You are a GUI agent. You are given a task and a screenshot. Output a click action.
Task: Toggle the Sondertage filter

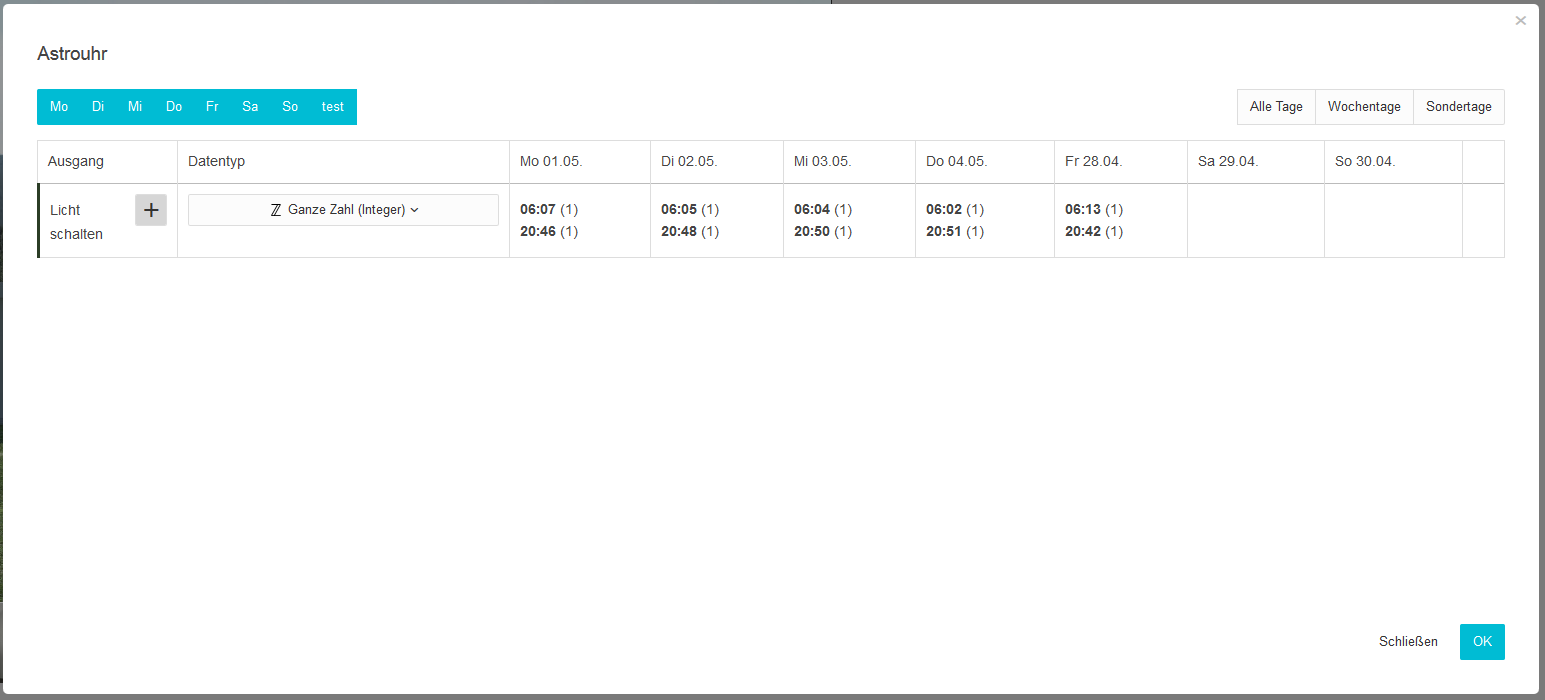tap(1458, 107)
